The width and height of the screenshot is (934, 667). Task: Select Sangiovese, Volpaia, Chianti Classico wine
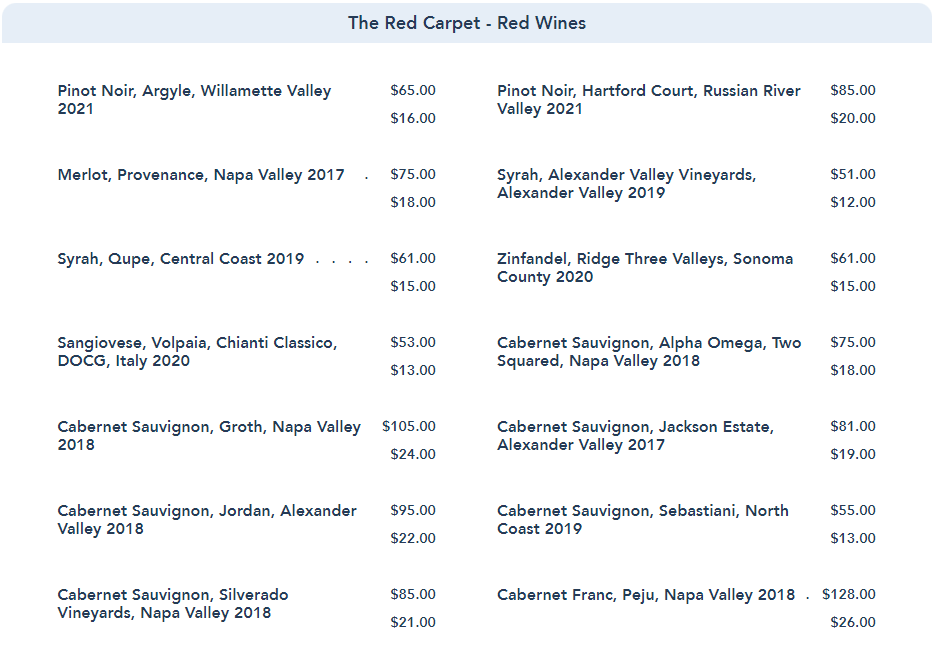click(x=197, y=351)
